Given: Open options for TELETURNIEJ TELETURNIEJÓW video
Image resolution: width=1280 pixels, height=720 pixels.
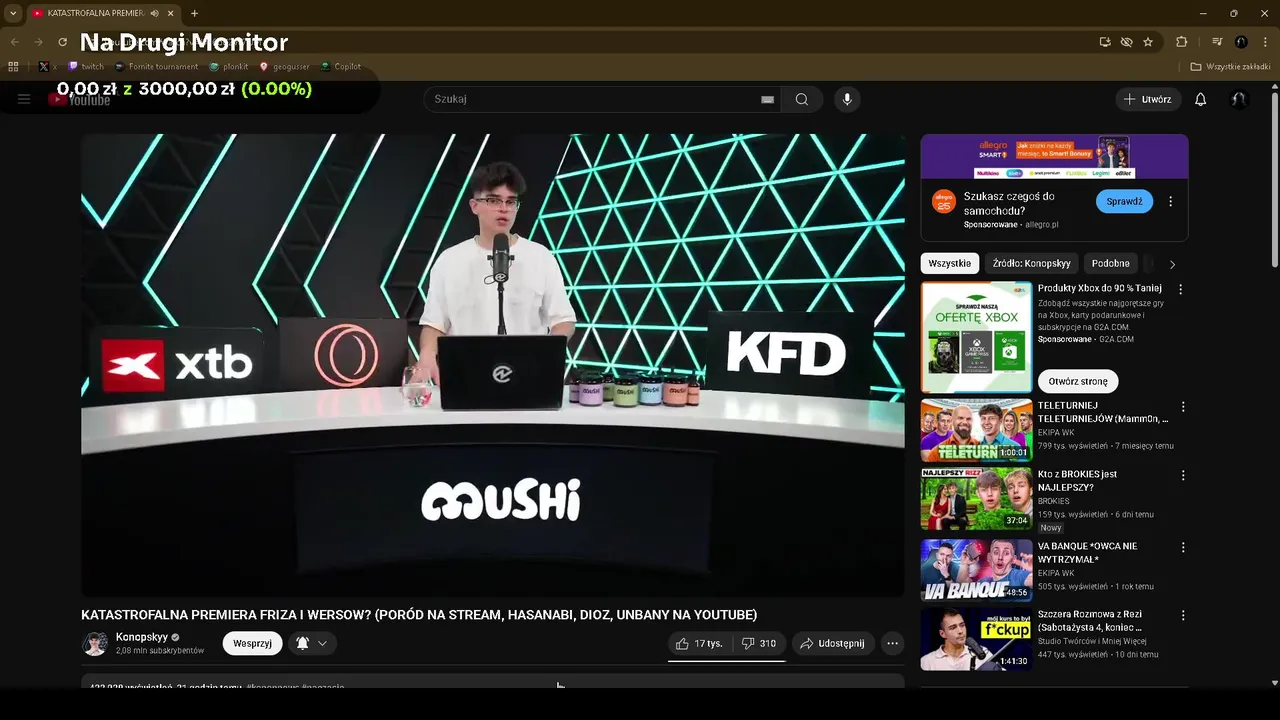Looking at the screenshot, I should pyautogui.click(x=1183, y=407).
